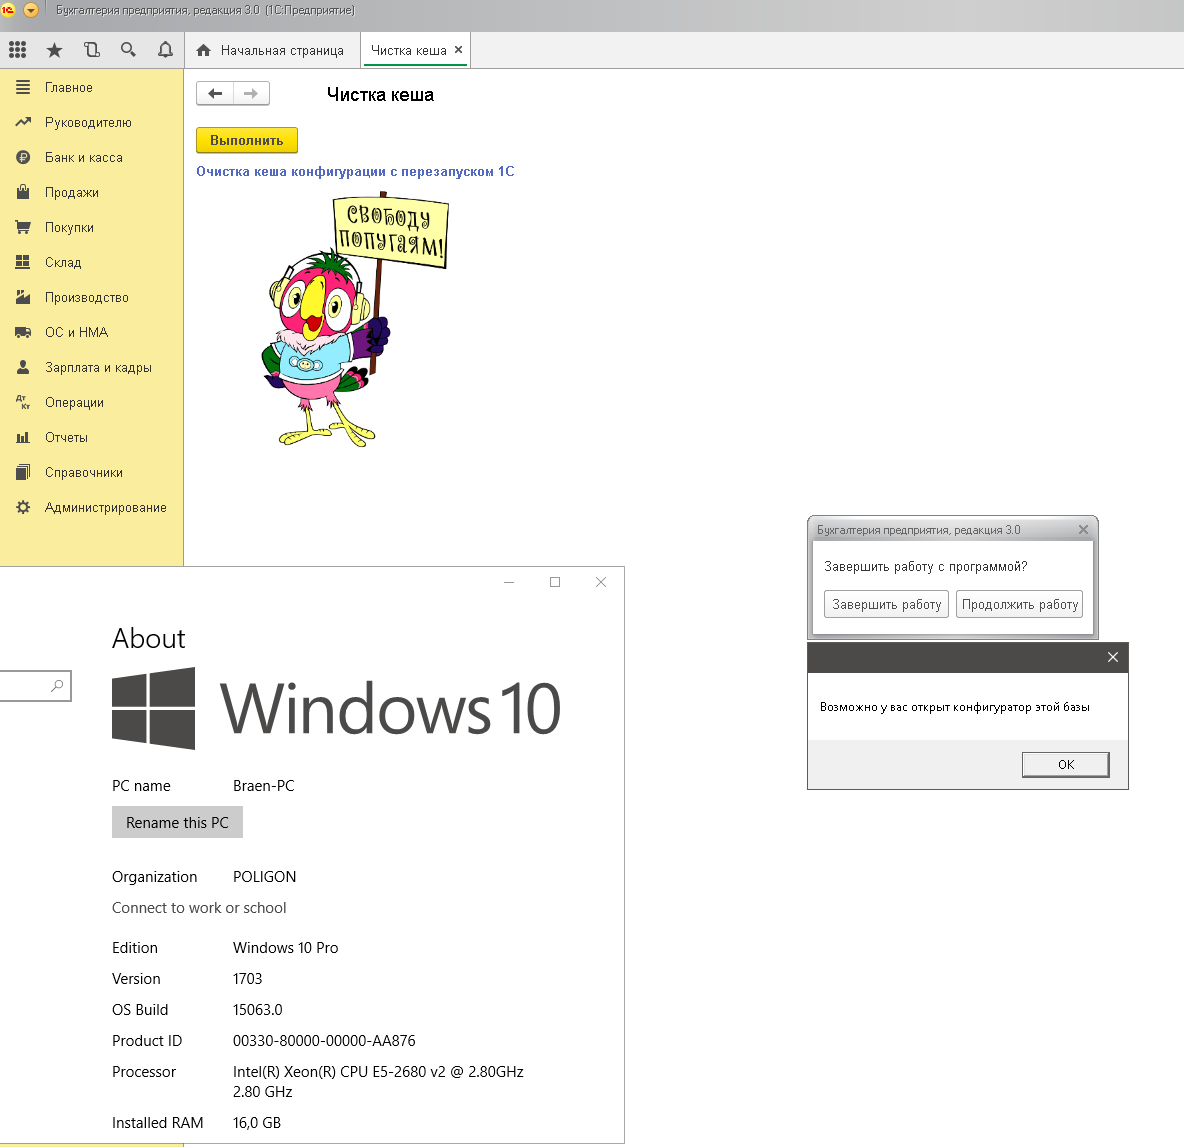Click the Продажи bag icon
Viewport: 1184px width, 1147px height.
tap(23, 192)
